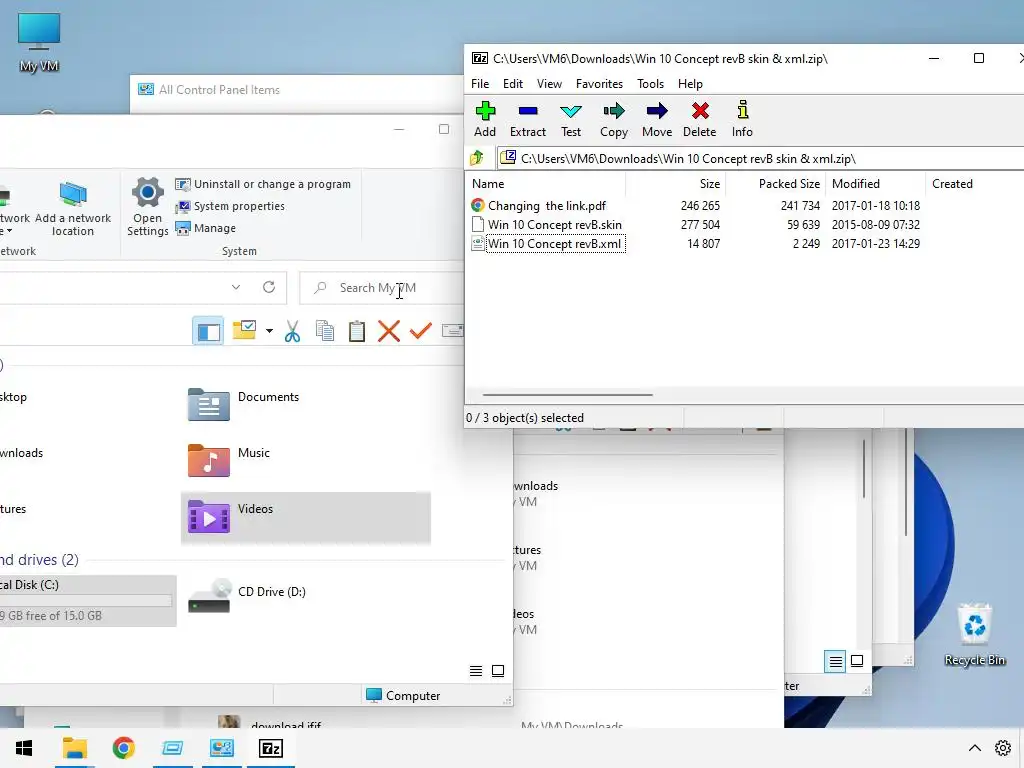The width and height of the screenshot is (1024, 768).
Task: Select the Copy toolbar icon in 7-Zip
Action: click(x=614, y=120)
